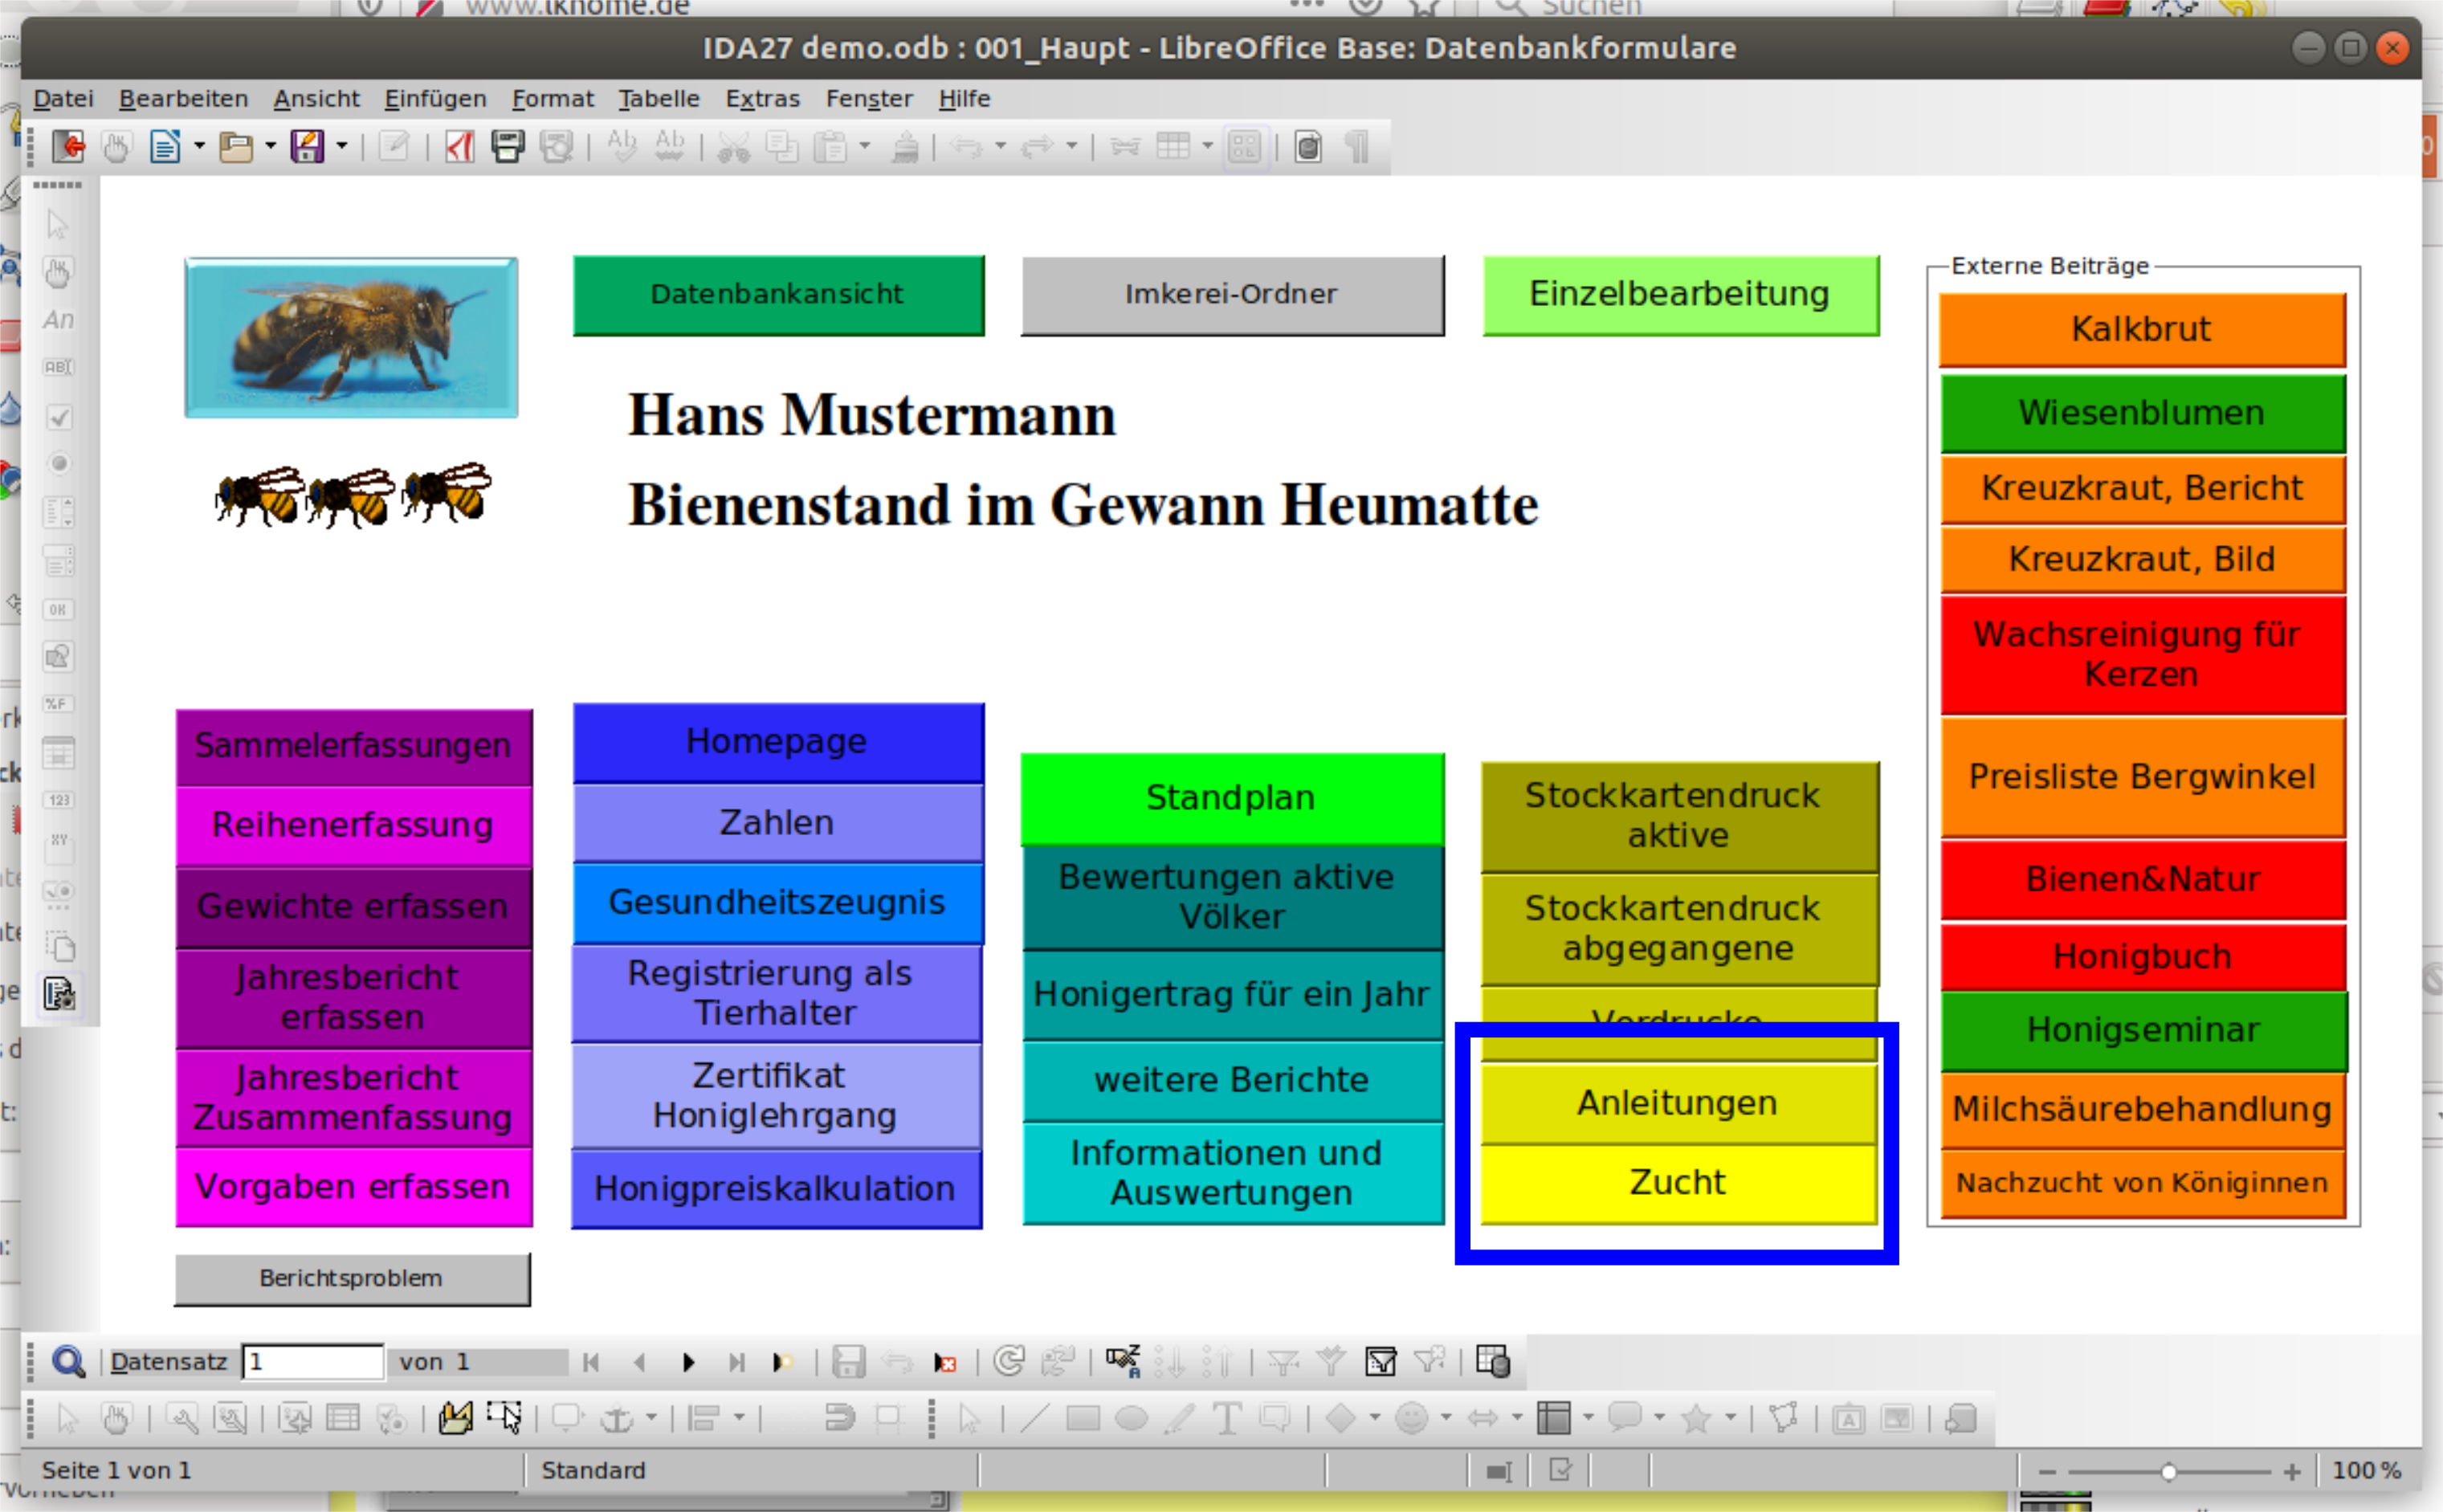Click the Refresh record icon

[x=1009, y=1361]
